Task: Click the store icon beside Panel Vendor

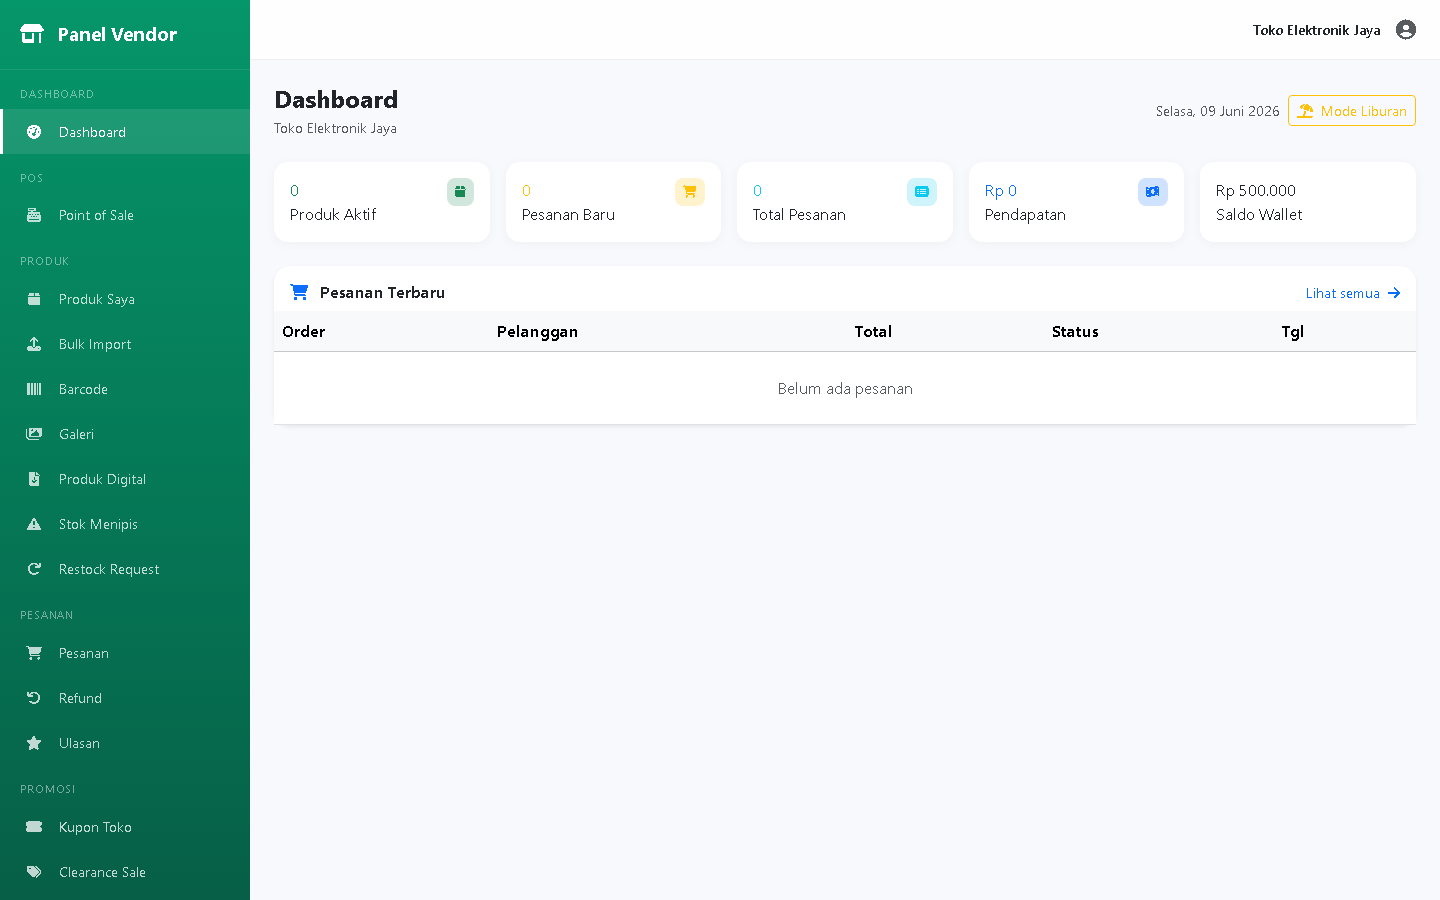Action: 32,34
